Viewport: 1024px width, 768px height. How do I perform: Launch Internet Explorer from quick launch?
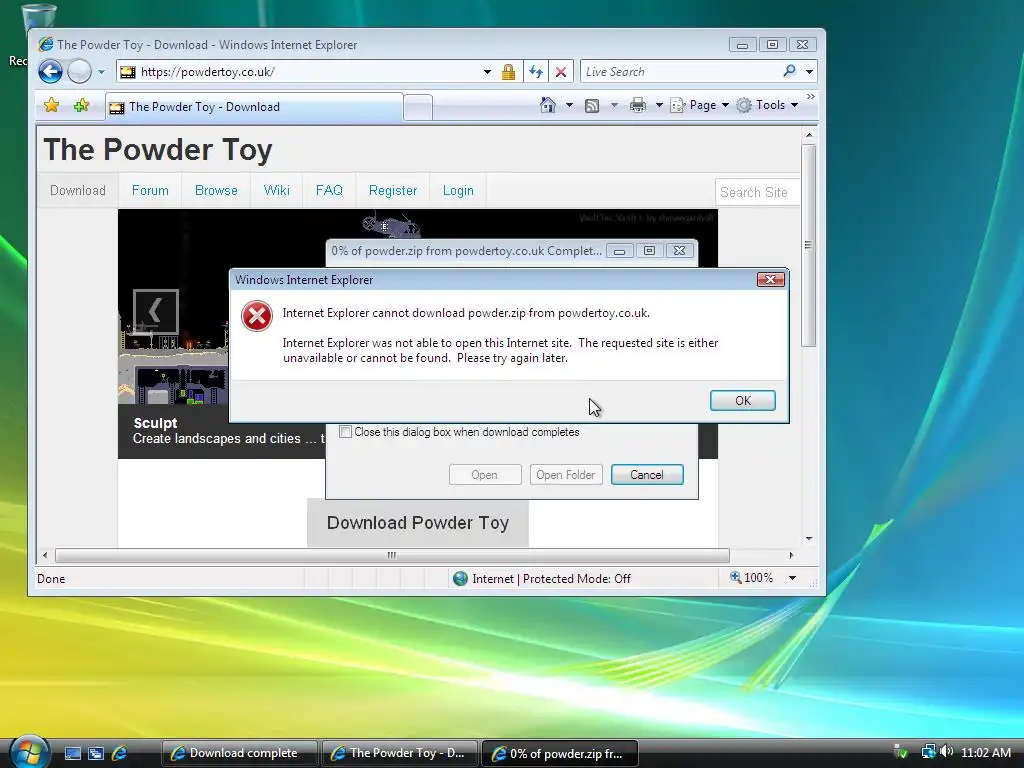click(120, 754)
